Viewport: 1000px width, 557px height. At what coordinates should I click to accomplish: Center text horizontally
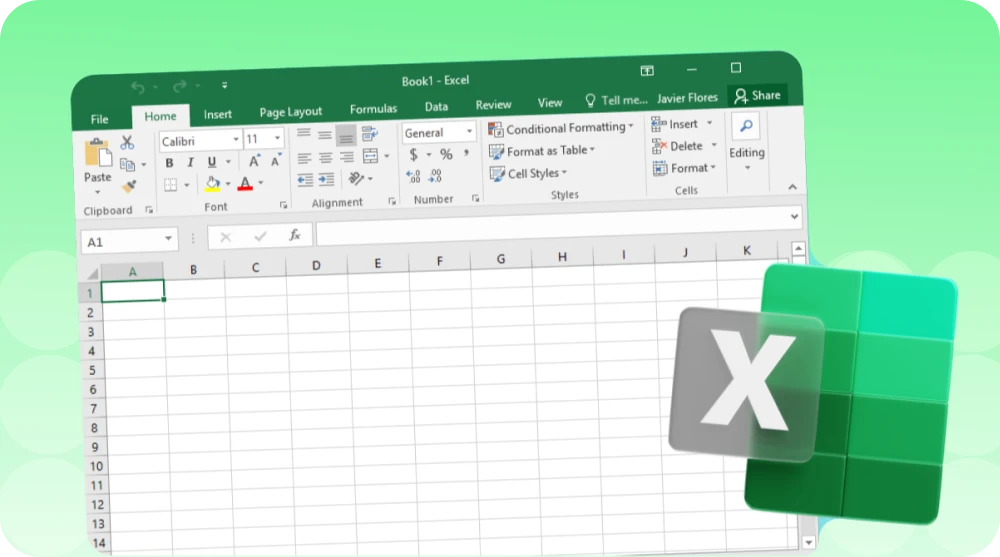click(x=325, y=157)
